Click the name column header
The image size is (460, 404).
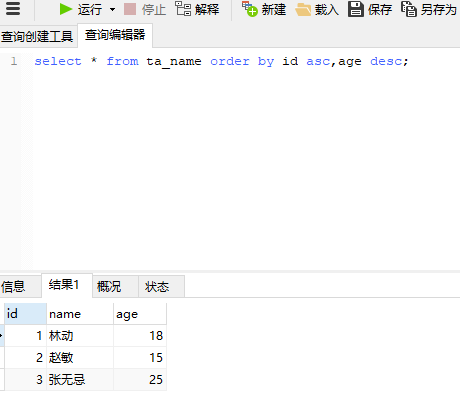[80, 314]
